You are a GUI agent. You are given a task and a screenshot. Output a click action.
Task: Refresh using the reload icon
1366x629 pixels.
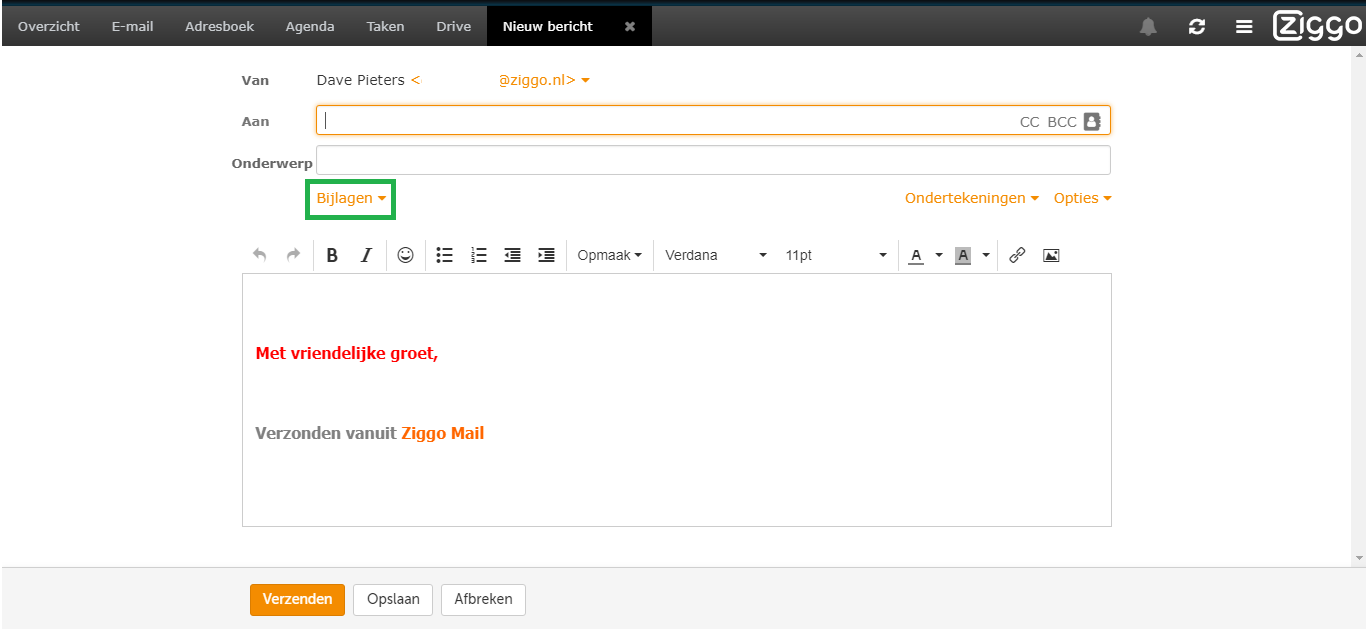1196,27
